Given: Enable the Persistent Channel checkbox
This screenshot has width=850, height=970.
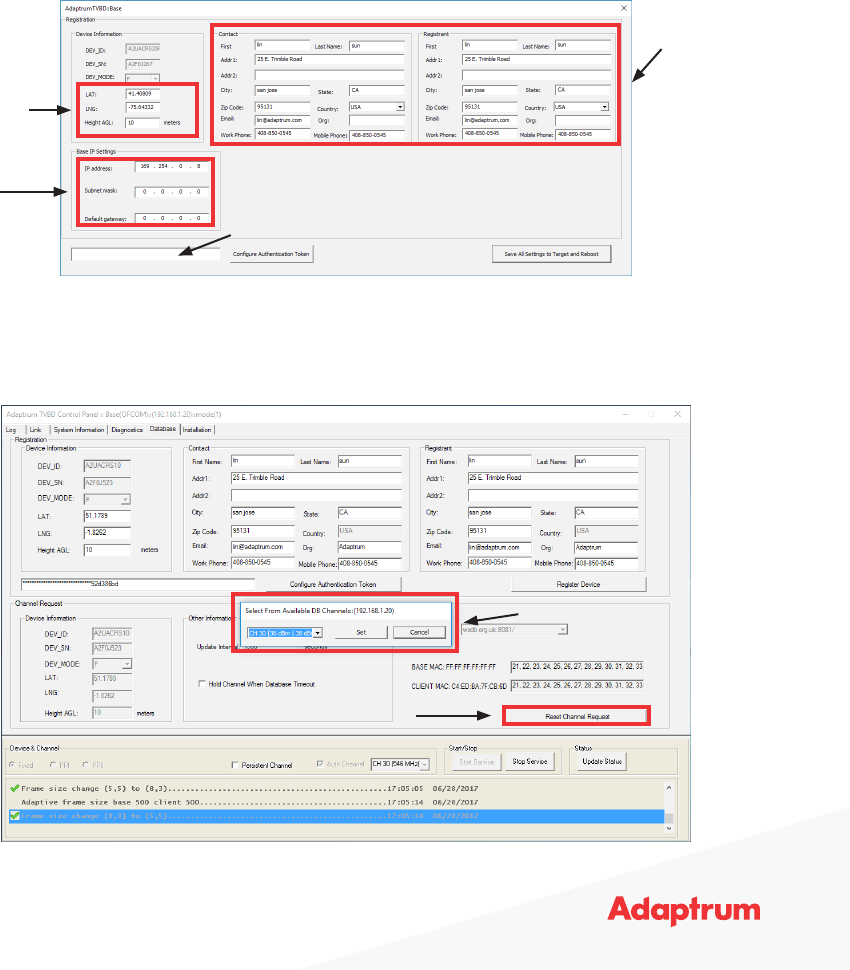Looking at the screenshot, I should click(x=234, y=765).
